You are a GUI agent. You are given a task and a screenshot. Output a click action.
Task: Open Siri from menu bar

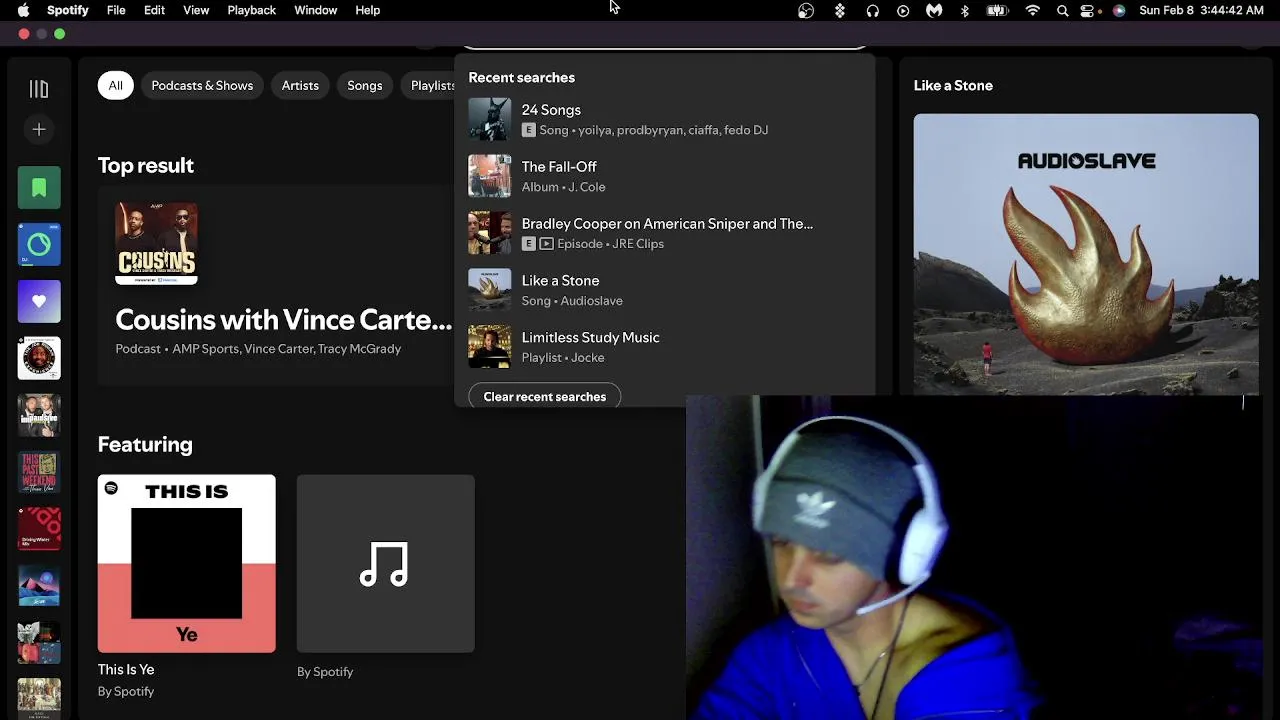click(x=1118, y=10)
